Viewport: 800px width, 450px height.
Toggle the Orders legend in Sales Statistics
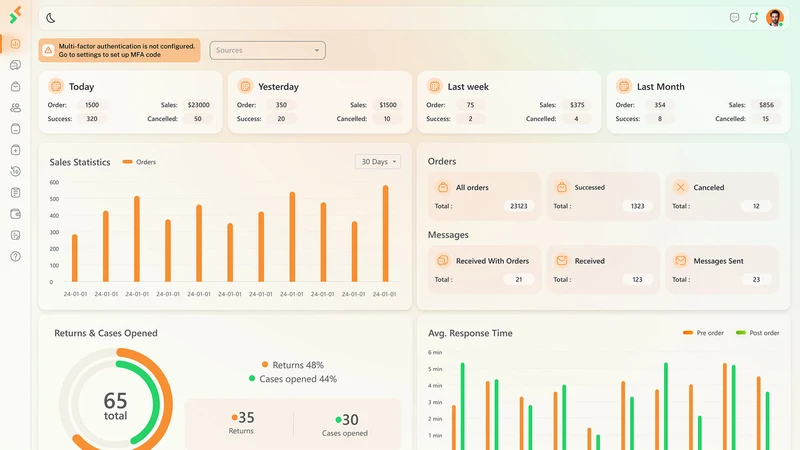point(139,162)
